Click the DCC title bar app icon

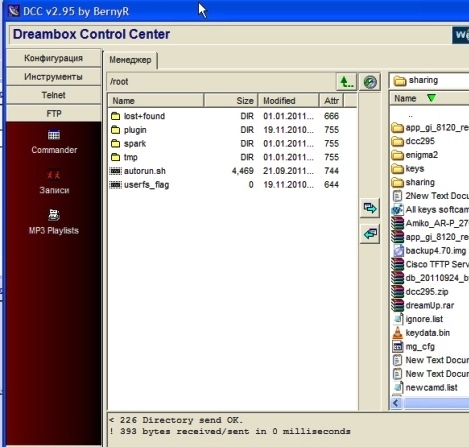pyautogui.click(x=13, y=11)
